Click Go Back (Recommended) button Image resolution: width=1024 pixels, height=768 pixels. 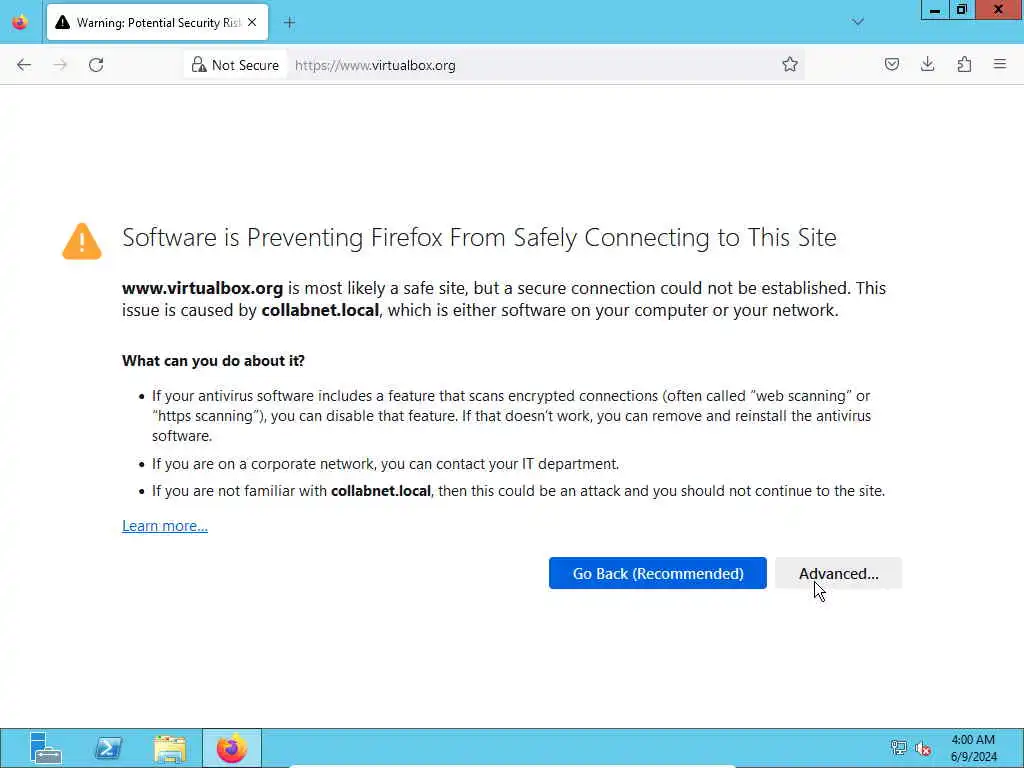657,573
